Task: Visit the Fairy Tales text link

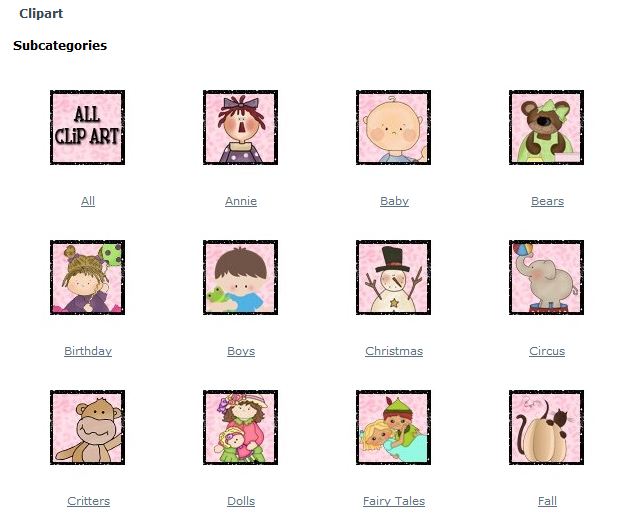Action: (394, 502)
